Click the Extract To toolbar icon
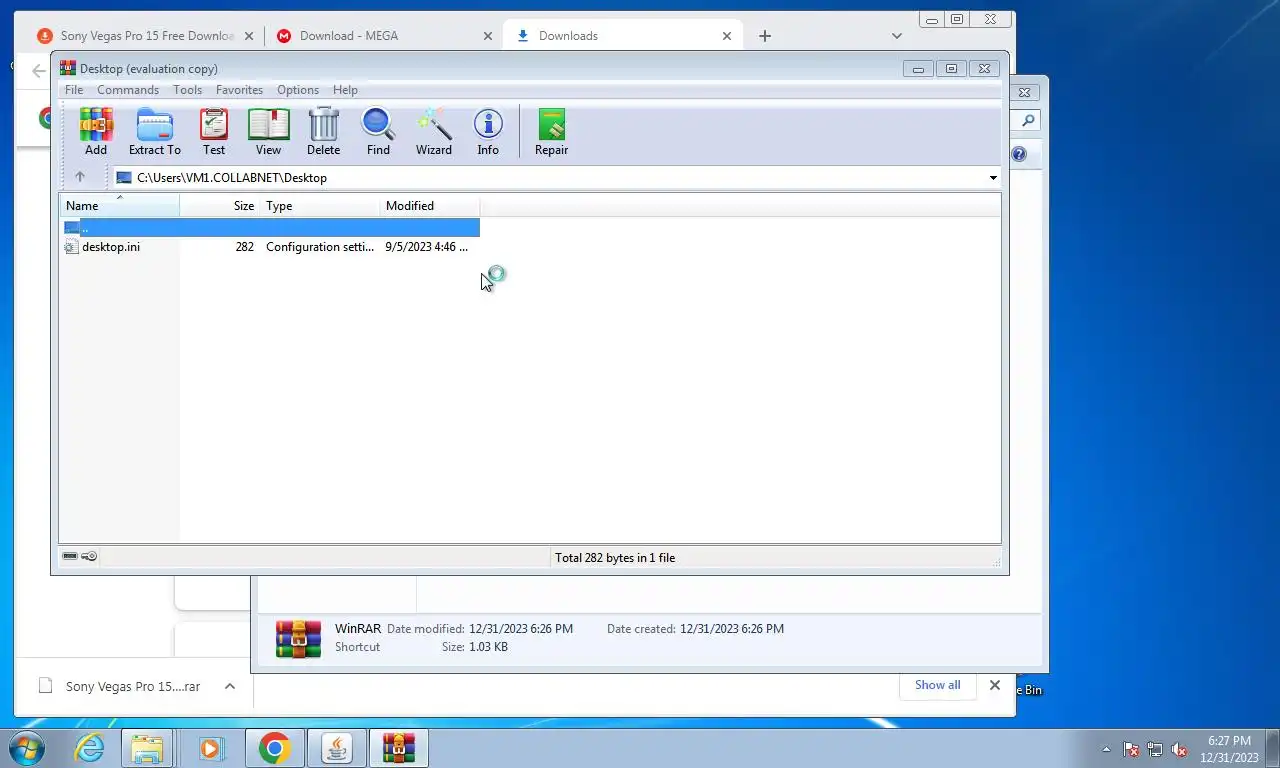 155,132
